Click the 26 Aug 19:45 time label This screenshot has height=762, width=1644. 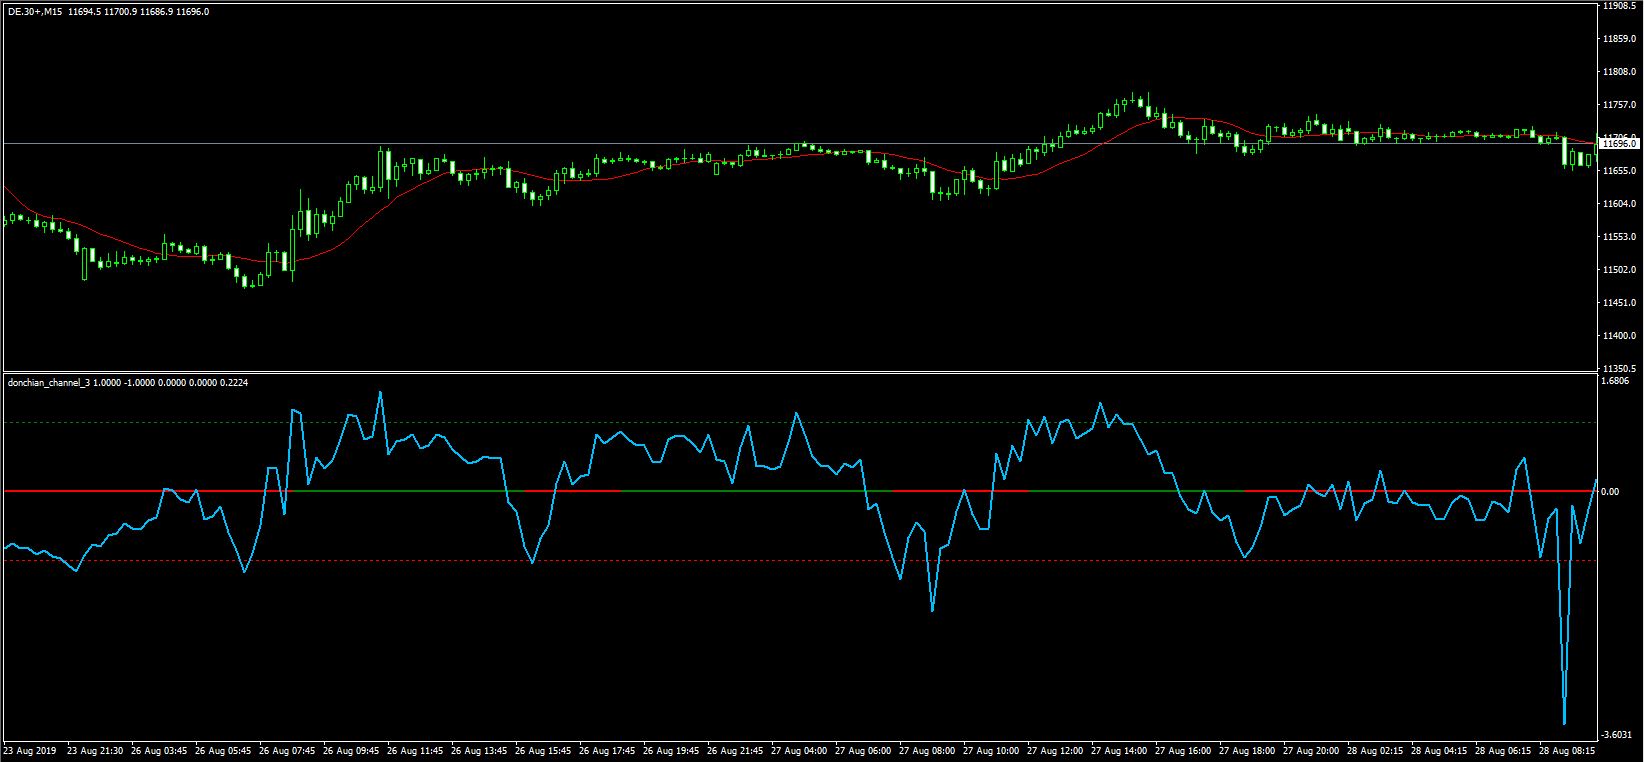671,749
